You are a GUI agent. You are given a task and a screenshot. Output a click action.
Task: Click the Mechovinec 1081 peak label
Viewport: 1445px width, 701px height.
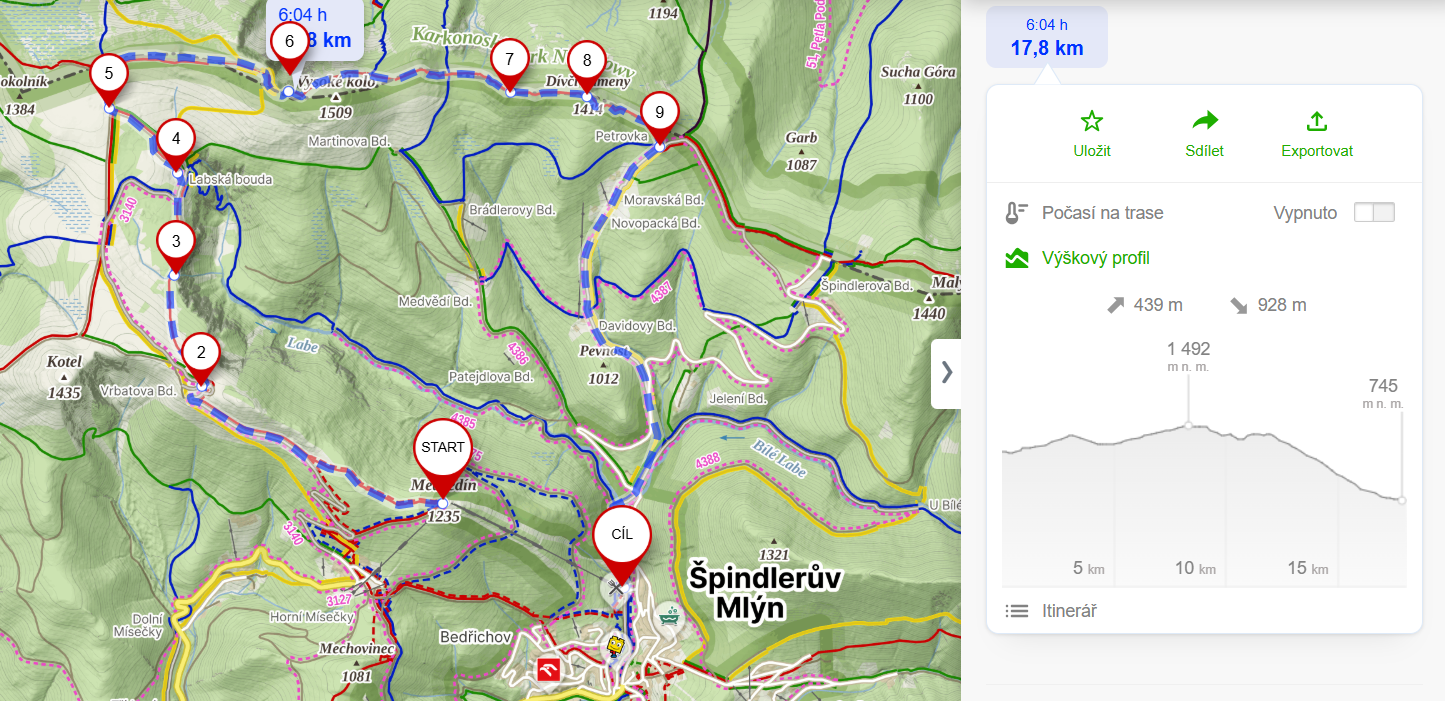[x=357, y=662]
